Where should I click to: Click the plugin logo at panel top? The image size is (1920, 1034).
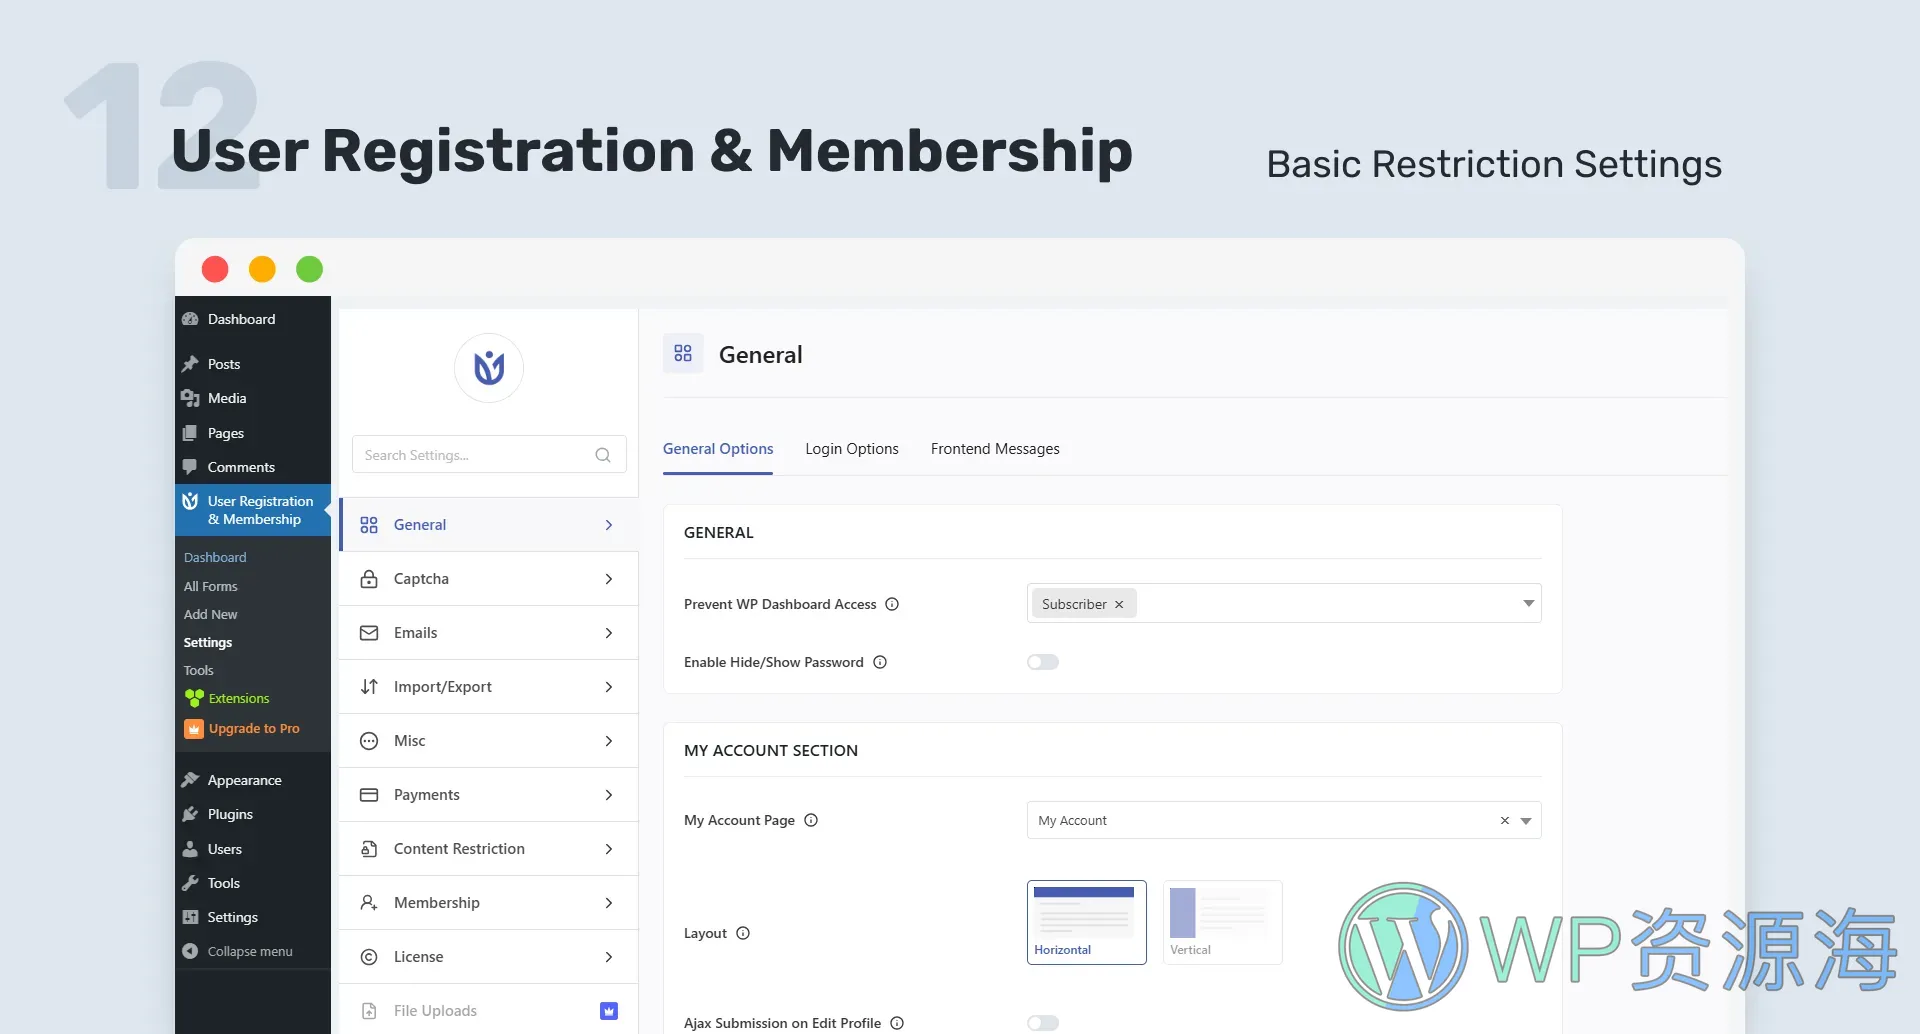(x=489, y=368)
